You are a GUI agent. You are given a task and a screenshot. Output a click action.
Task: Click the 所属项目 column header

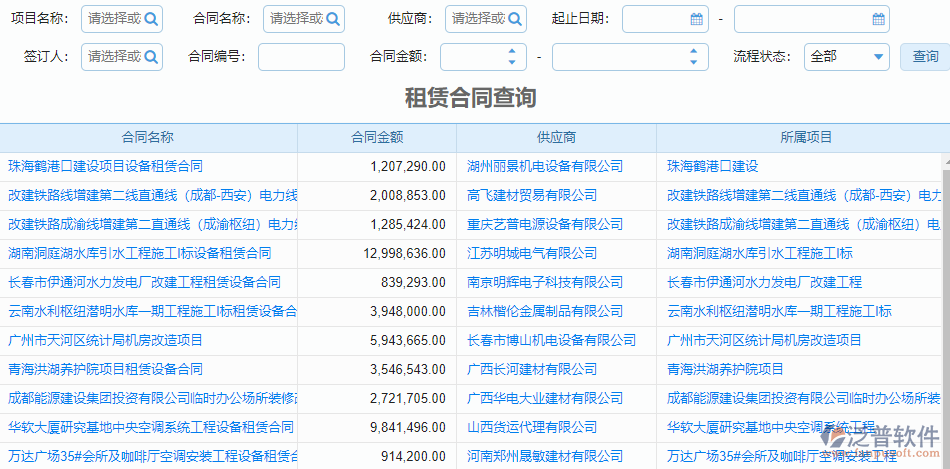tap(806, 137)
